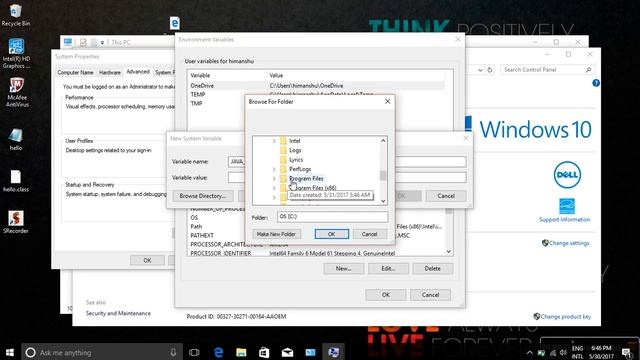Click the volume icon in system tray
The height and width of the screenshot is (360, 640).
(x=563, y=353)
